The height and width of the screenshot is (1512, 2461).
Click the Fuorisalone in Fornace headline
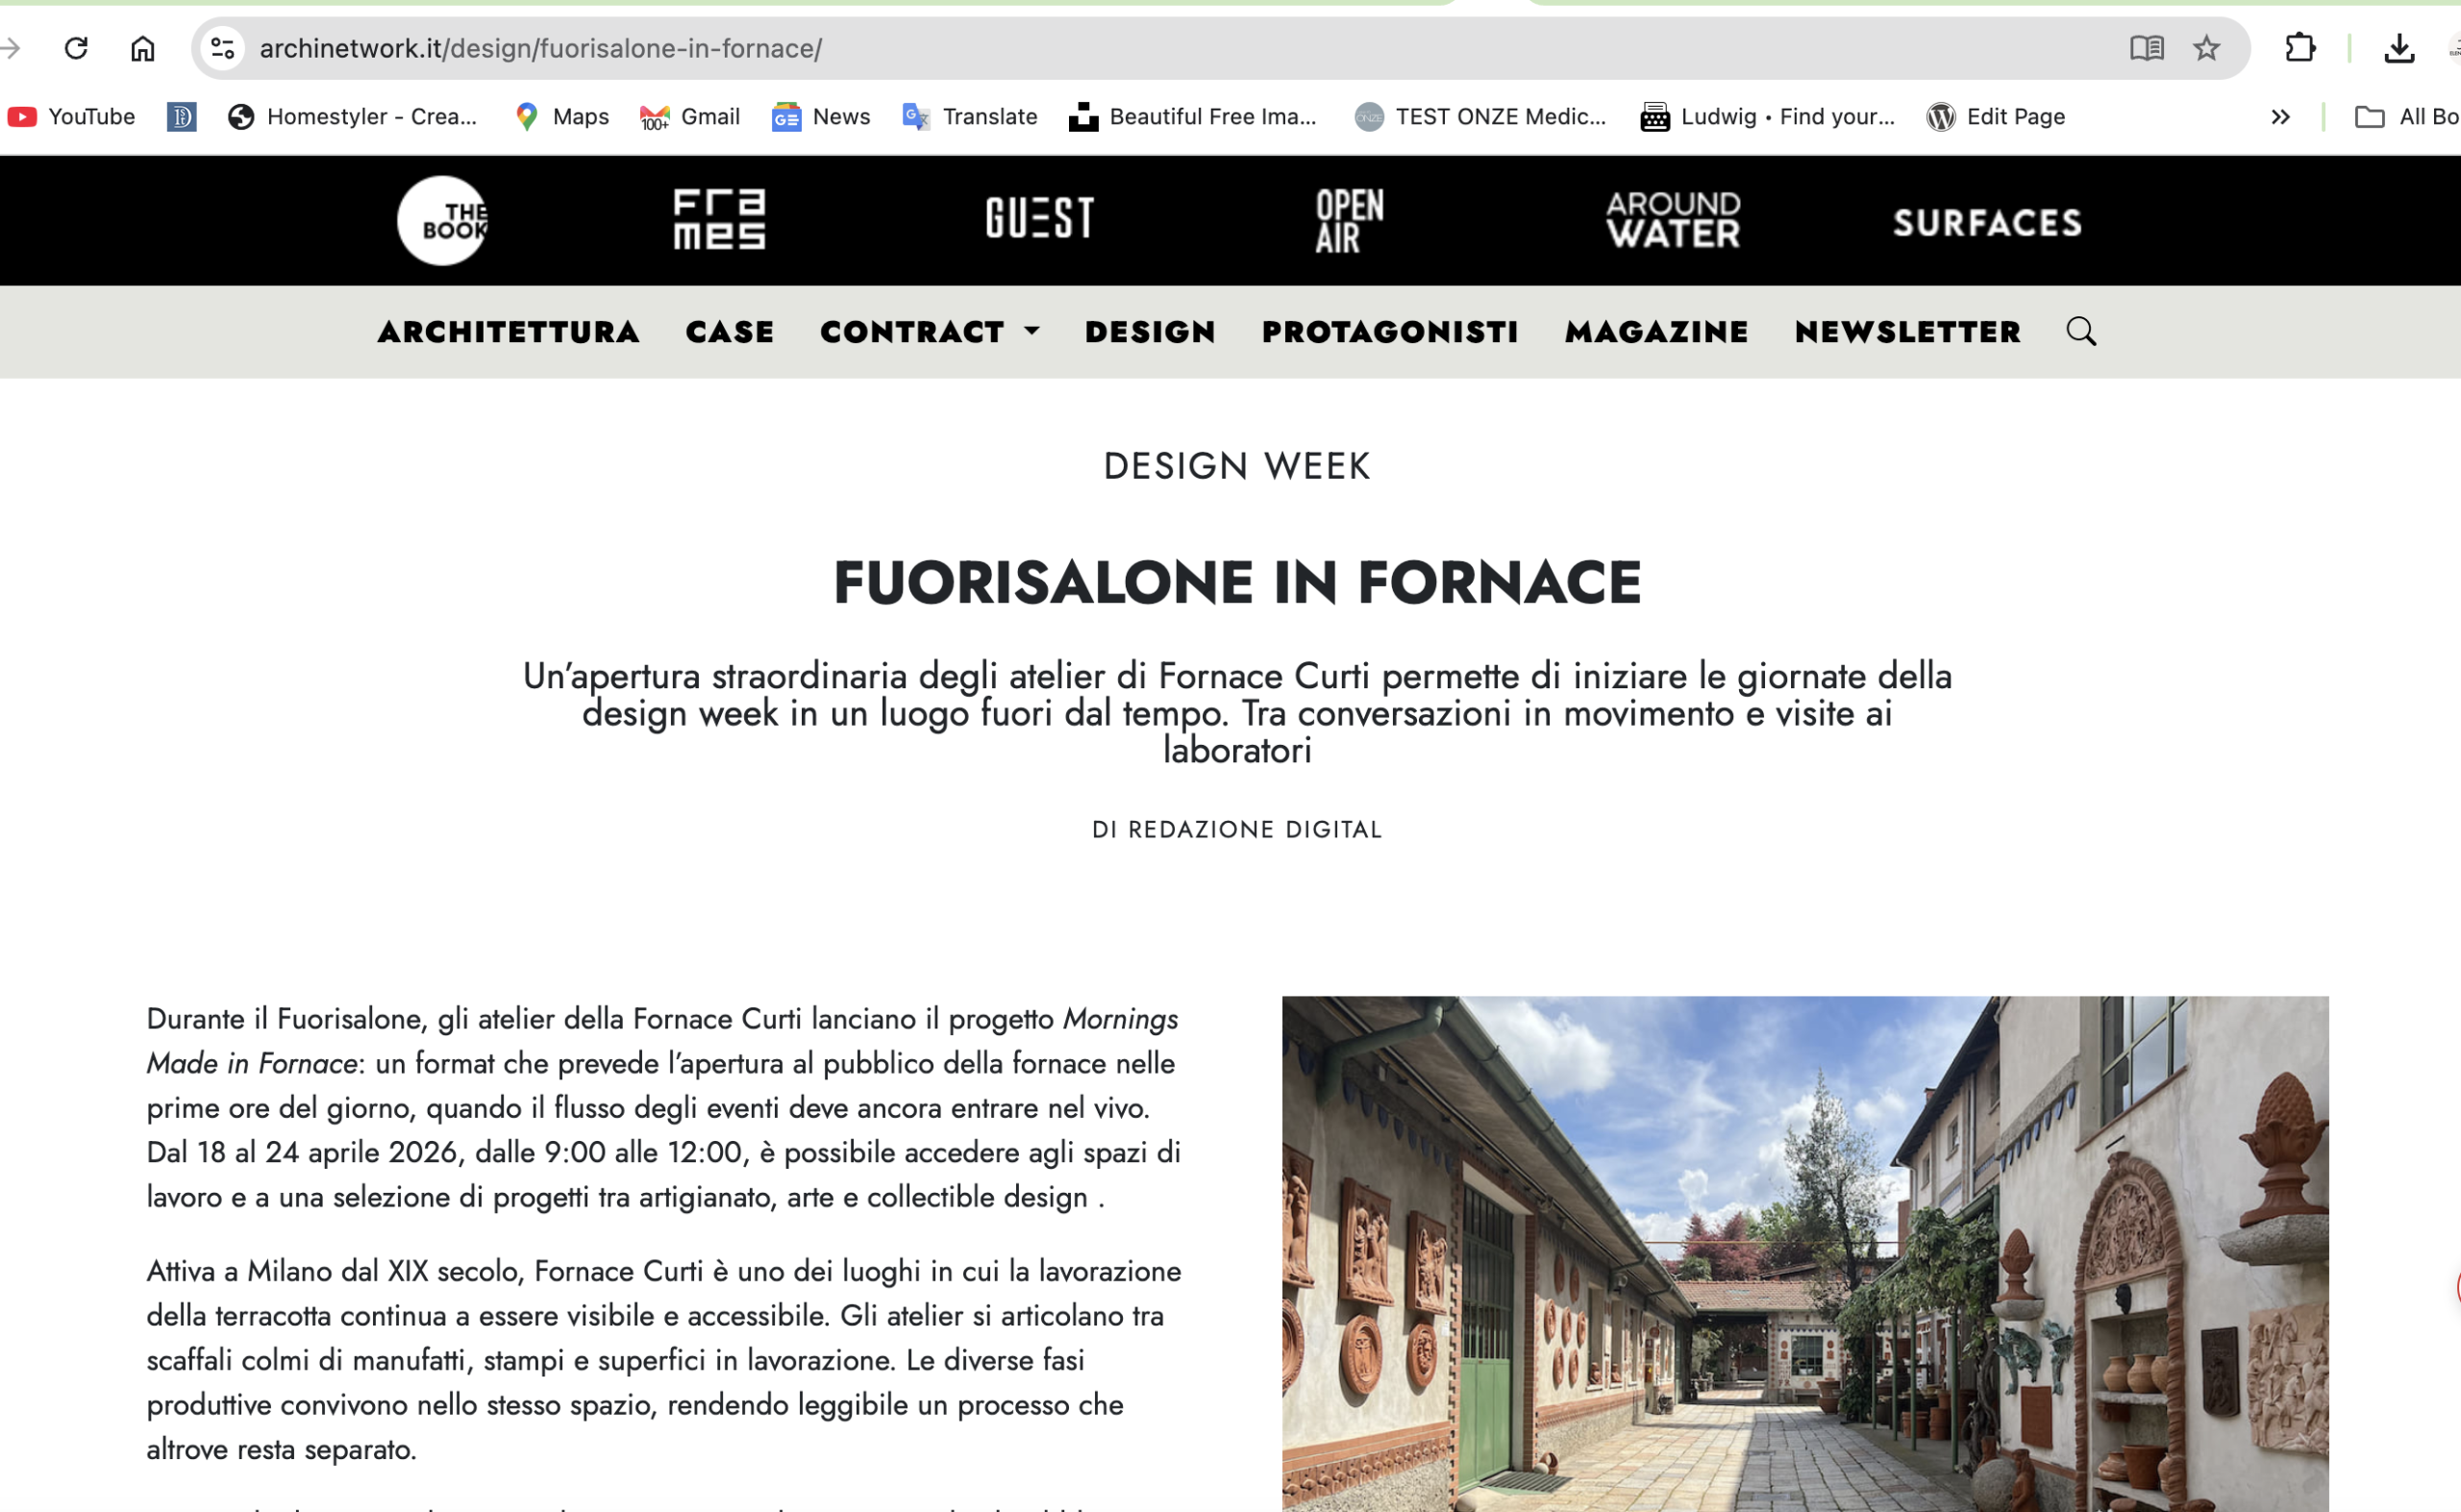tap(1237, 582)
